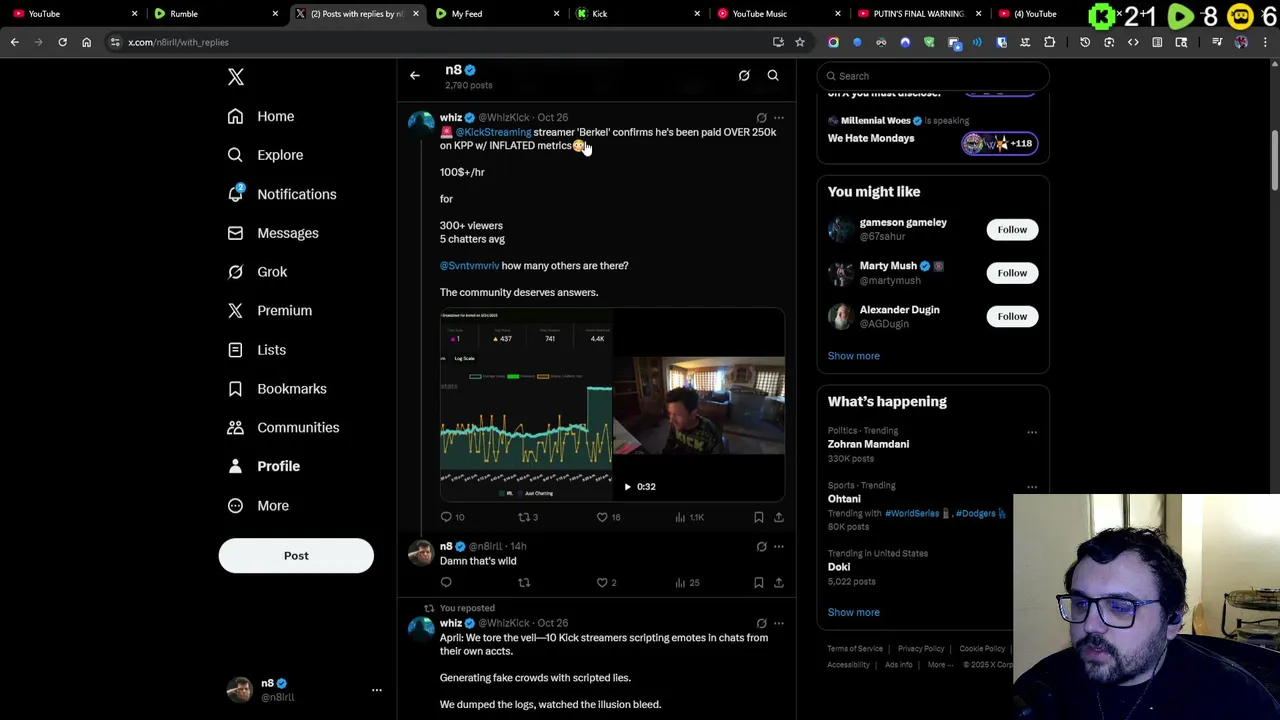Screen dimensions: 1280x720
Task: Open the whiz profile avatar on Berkel post
Action: (x=421, y=124)
